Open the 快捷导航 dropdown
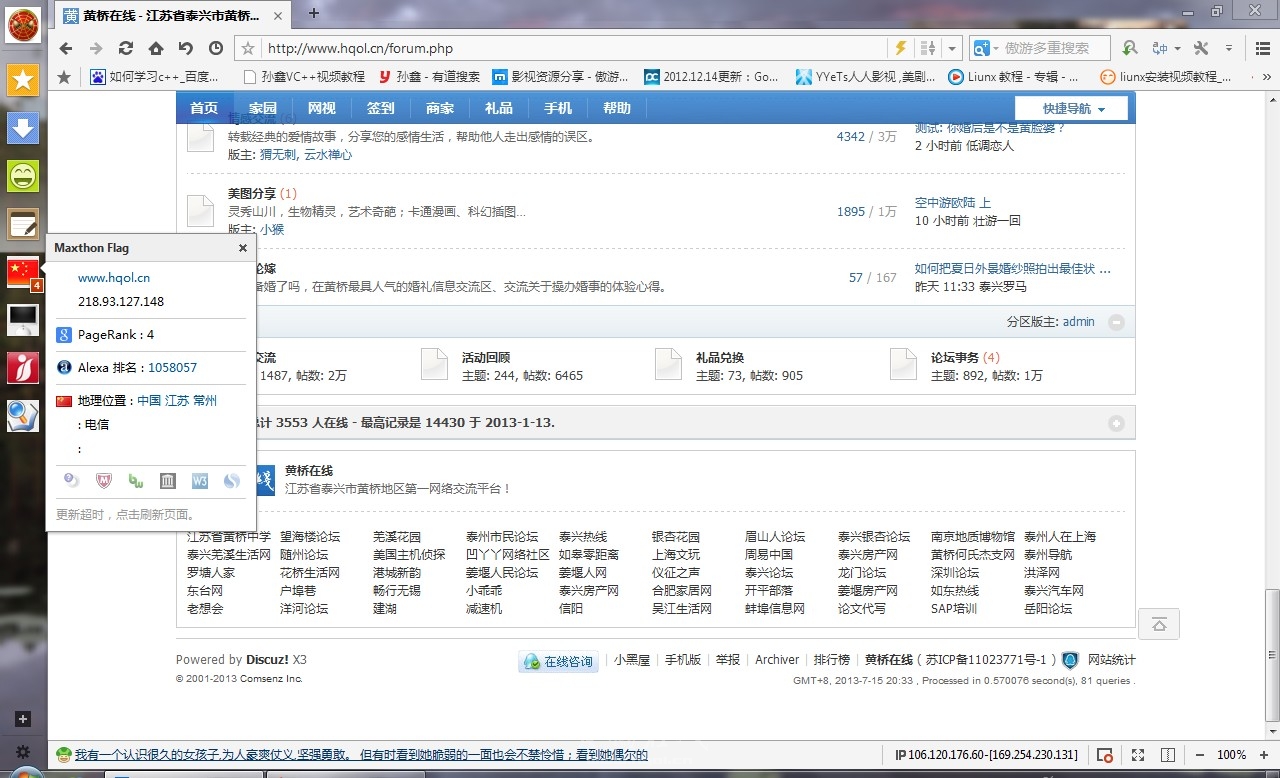The width and height of the screenshot is (1280, 778). (x=1071, y=108)
